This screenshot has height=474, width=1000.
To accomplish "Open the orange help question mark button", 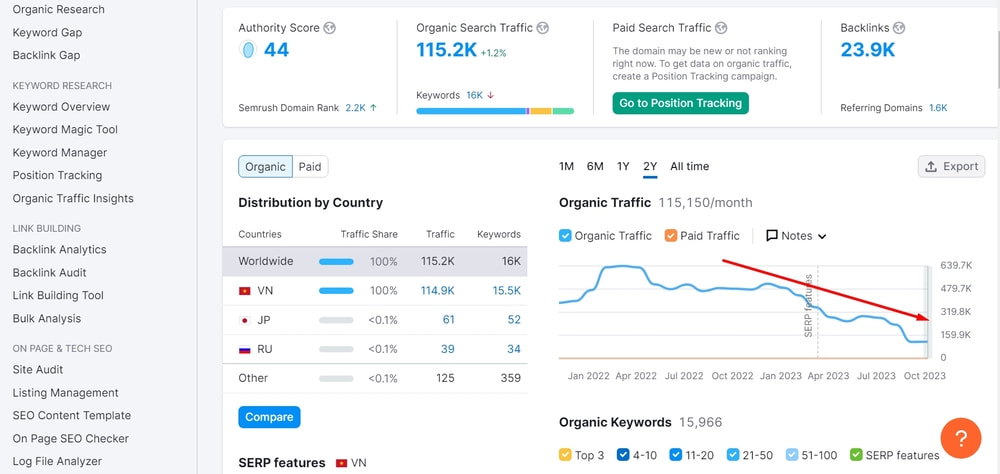I will pyautogui.click(x=960, y=438).
